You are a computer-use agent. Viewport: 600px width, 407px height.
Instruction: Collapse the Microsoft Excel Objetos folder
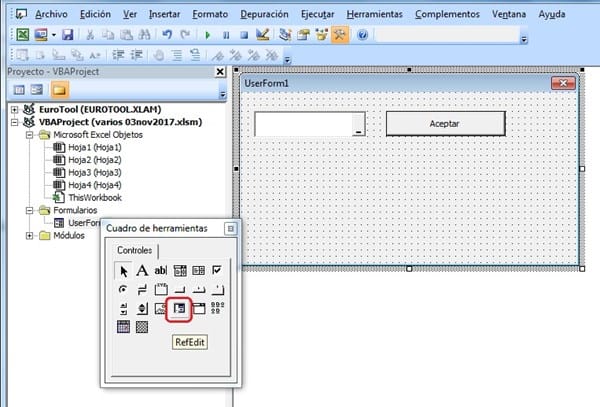(29, 135)
